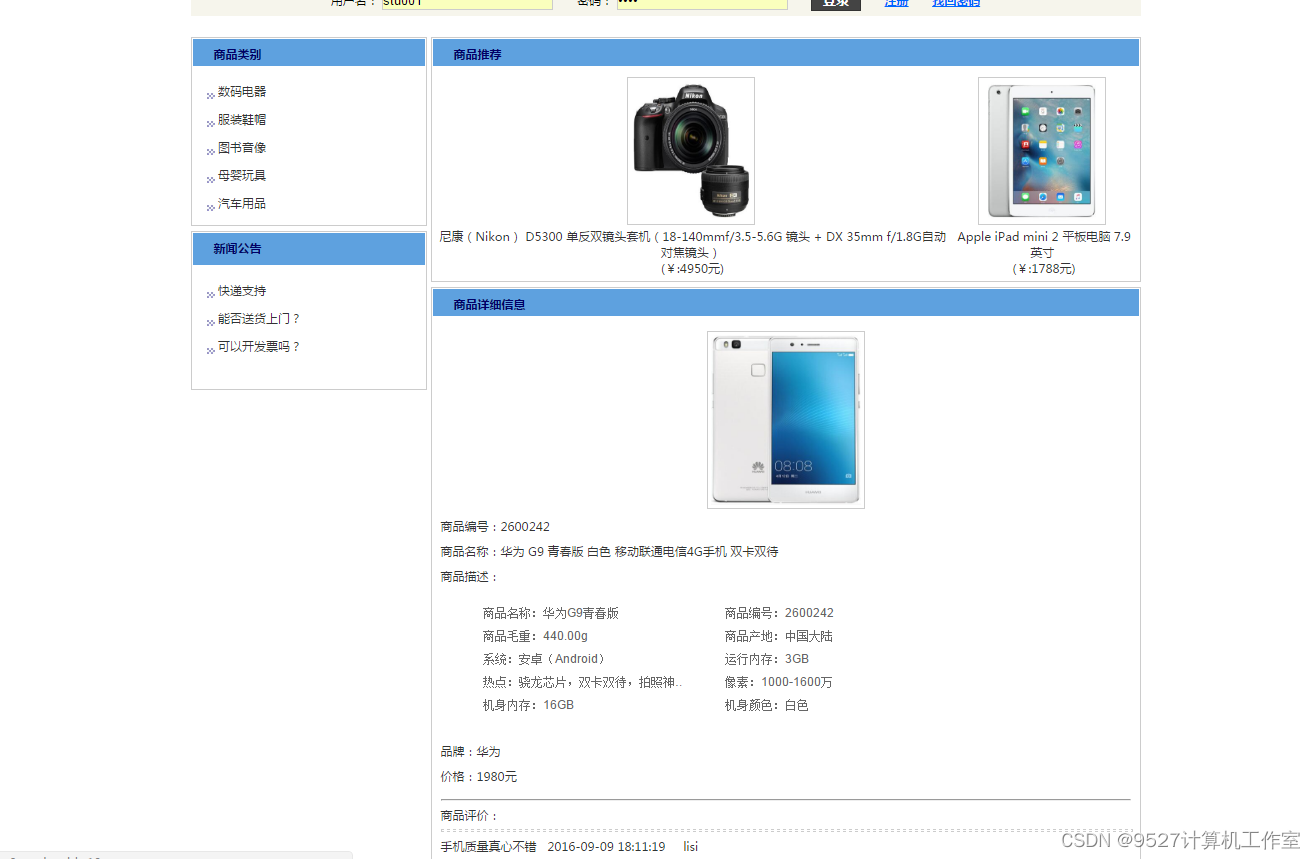This screenshot has height=859, width=1315.
Task: Open the 注册 registration link
Action: pyautogui.click(x=896, y=3)
